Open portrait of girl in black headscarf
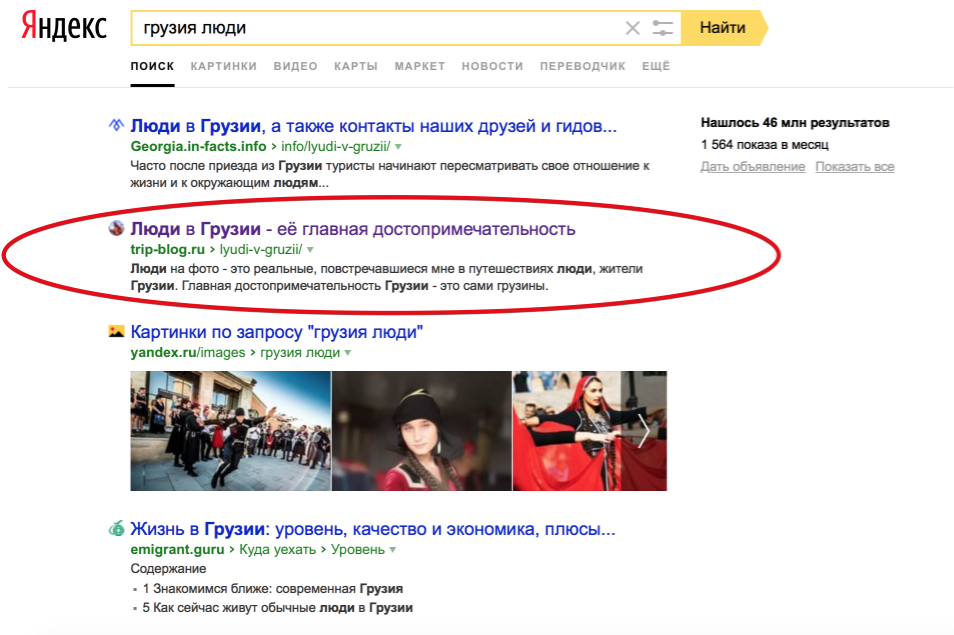 422,431
